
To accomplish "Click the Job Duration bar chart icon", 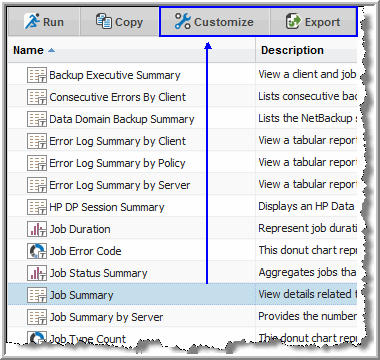I will pos(37,229).
